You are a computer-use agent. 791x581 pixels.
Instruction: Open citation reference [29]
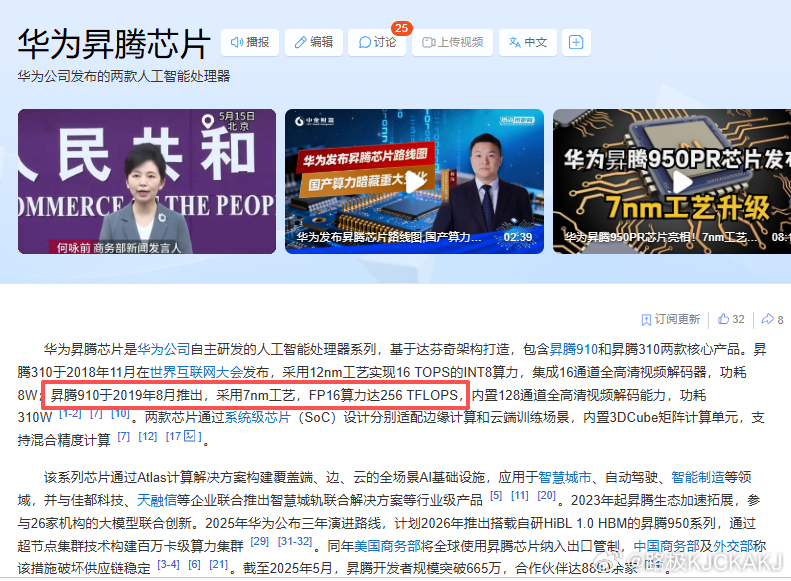pos(260,542)
